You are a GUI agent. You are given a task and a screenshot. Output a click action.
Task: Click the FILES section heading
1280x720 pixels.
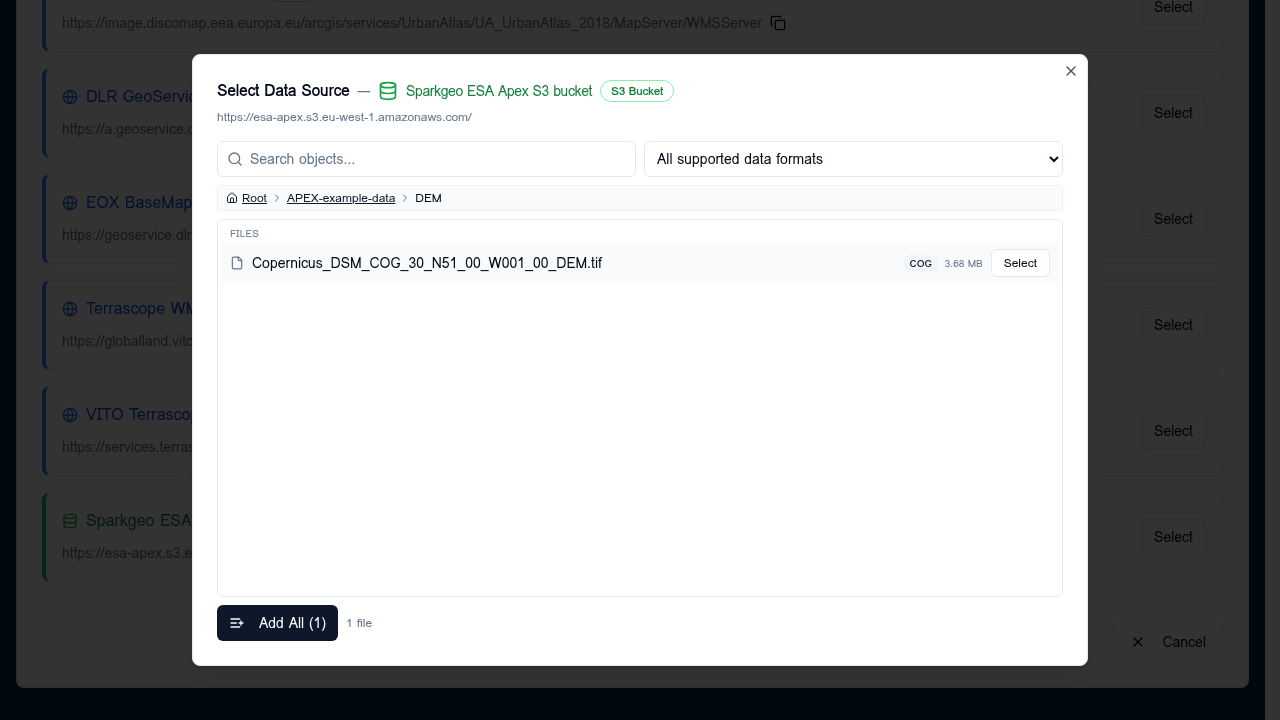pyautogui.click(x=244, y=234)
